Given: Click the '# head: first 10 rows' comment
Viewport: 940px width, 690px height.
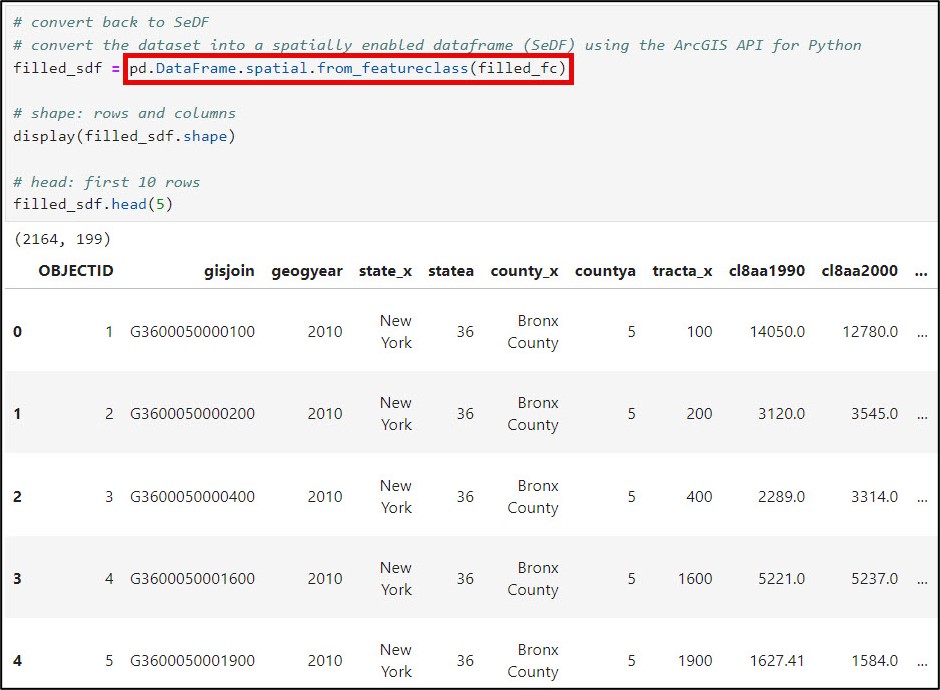Looking at the screenshot, I should pos(107,182).
